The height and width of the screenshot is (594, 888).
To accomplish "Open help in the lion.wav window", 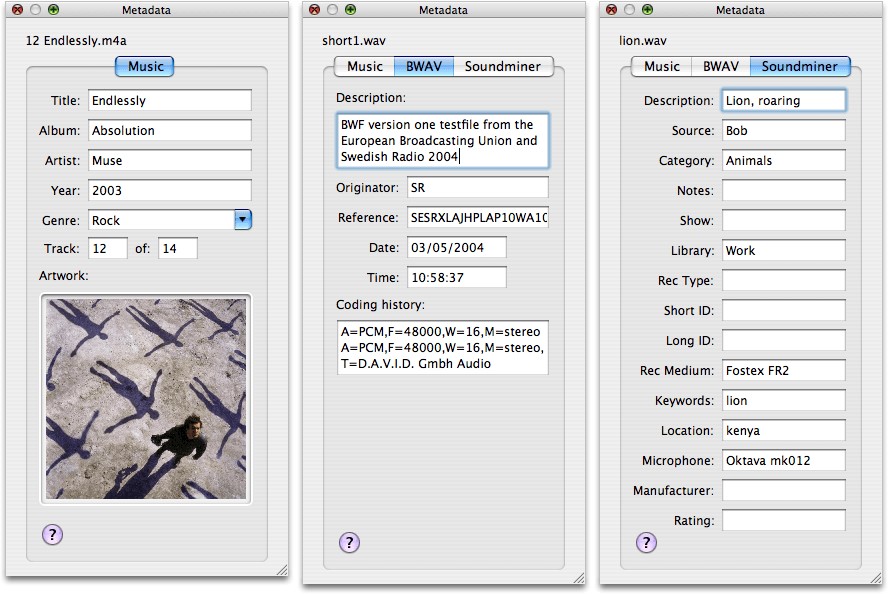I will [646, 542].
